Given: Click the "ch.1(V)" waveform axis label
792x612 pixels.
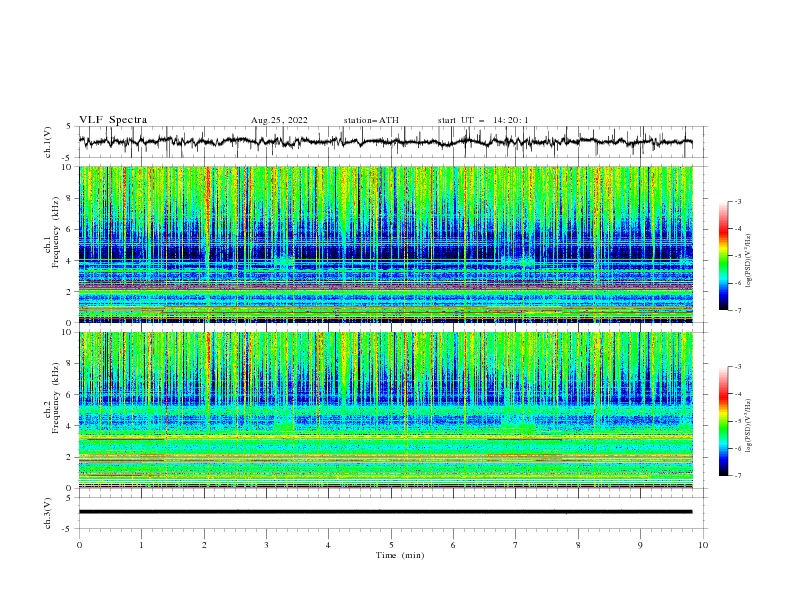Looking at the screenshot, I should click(x=48, y=142).
